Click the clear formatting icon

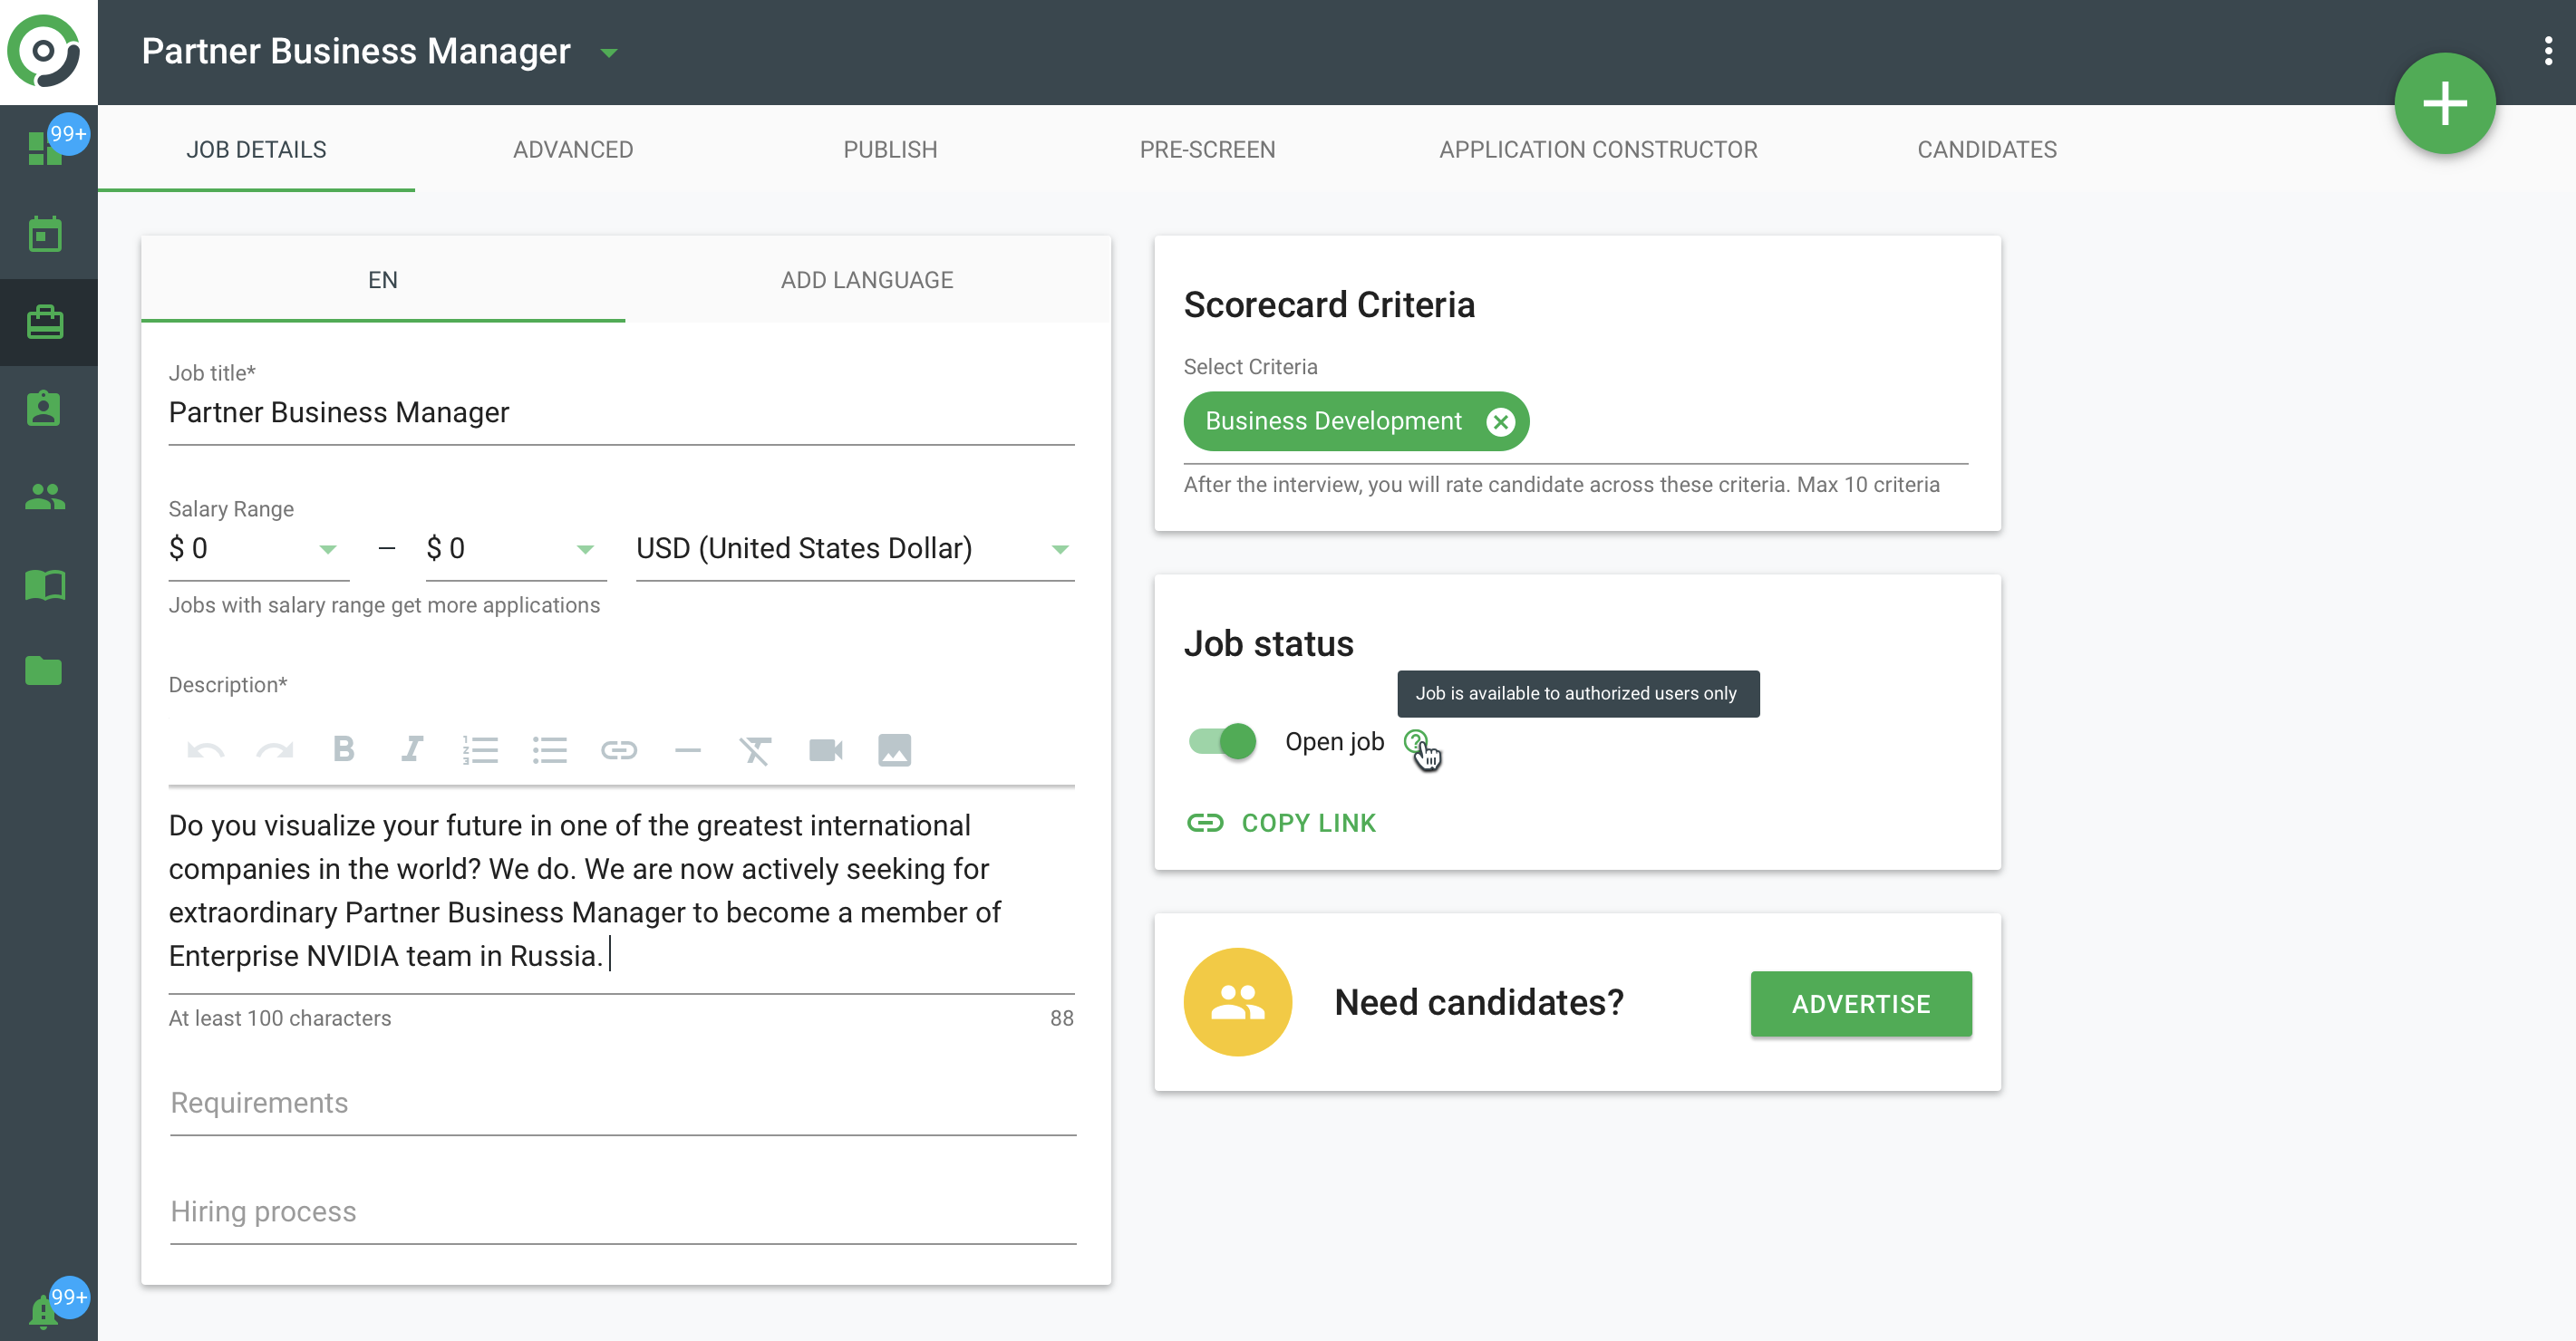pos(755,749)
